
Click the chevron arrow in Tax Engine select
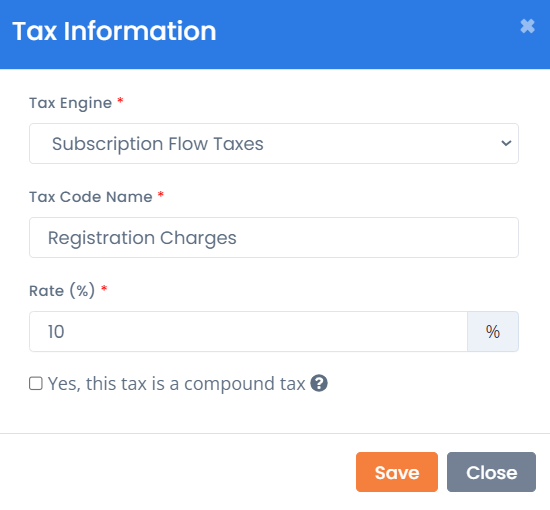[506, 143]
